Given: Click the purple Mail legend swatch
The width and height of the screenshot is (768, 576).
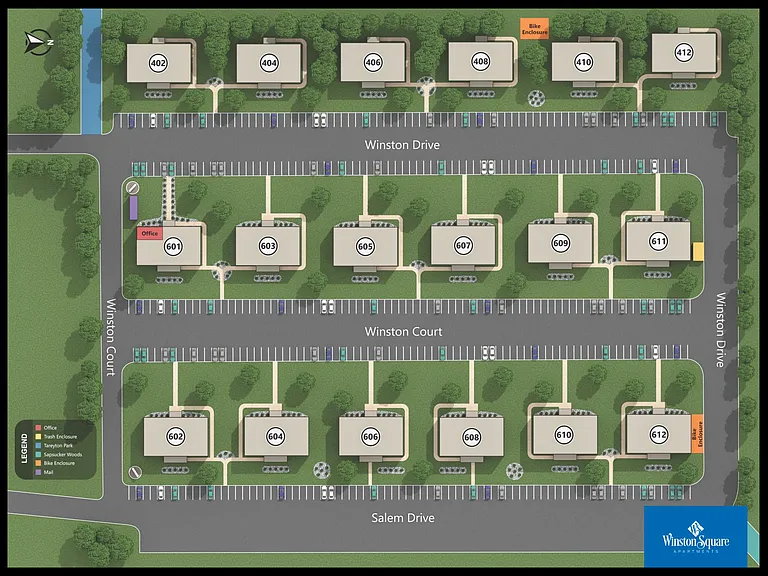Looking at the screenshot, I should (x=38, y=472).
